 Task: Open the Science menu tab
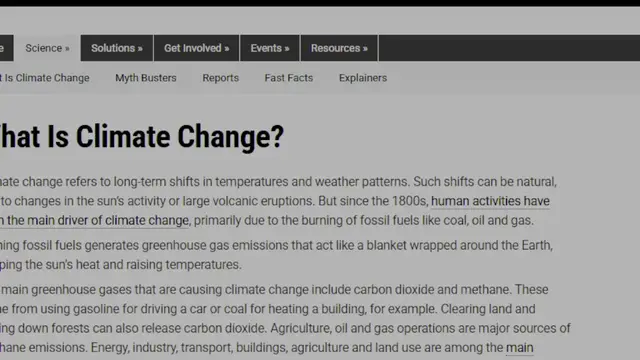click(47, 48)
